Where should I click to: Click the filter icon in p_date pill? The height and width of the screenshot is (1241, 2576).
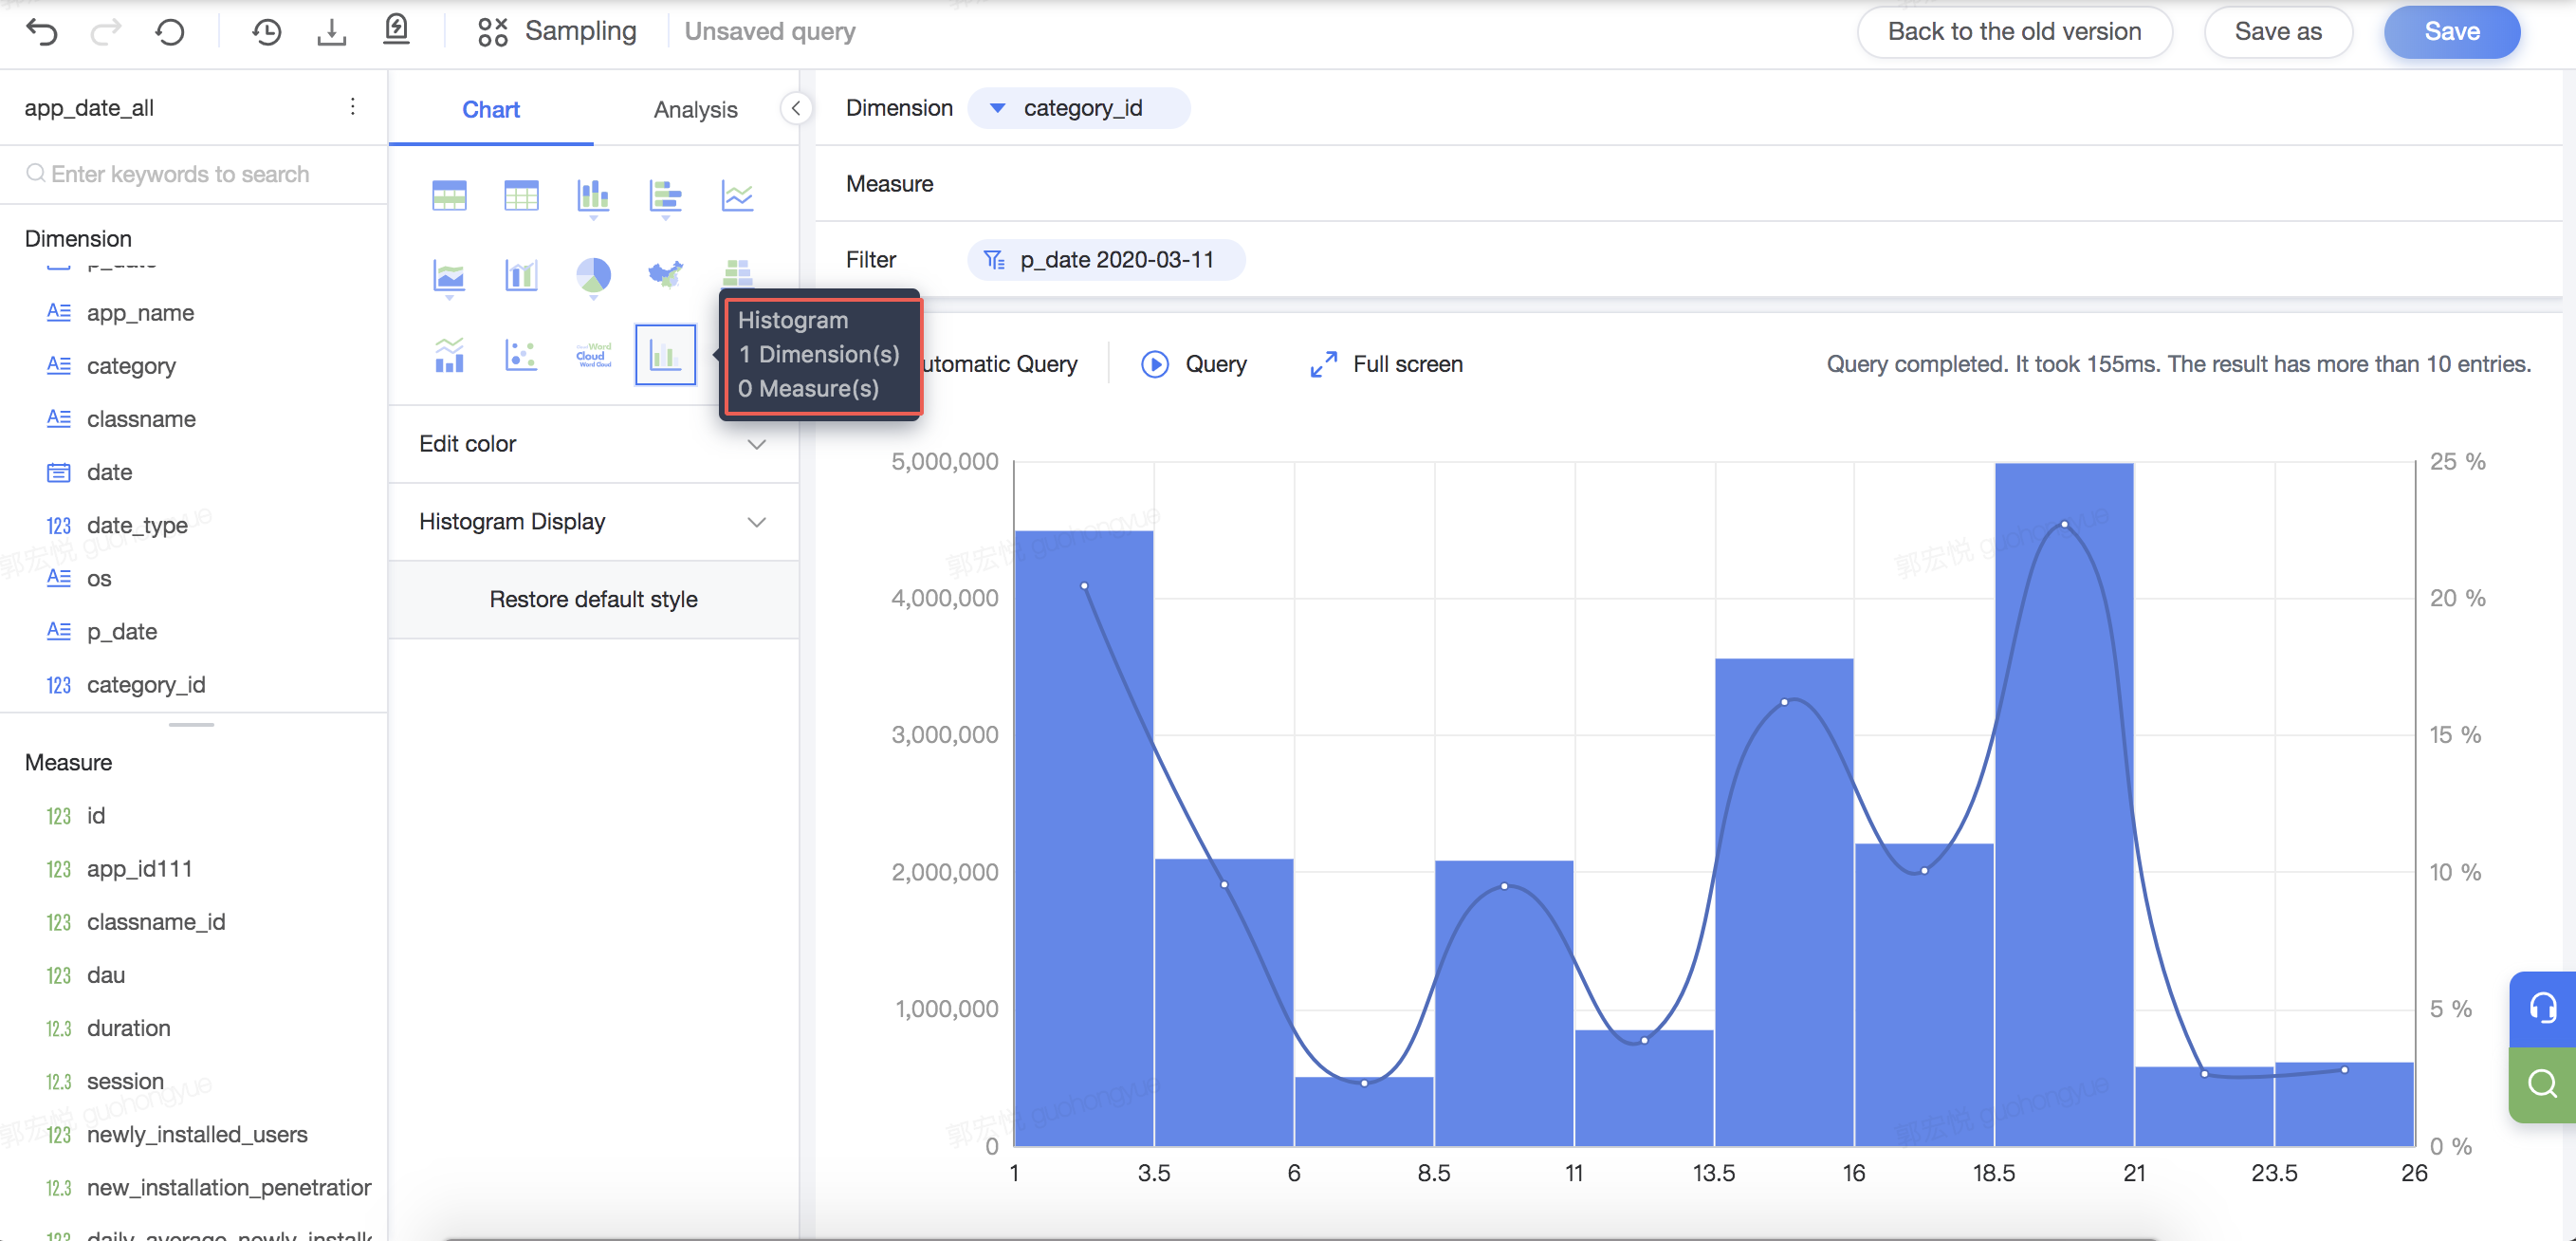click(994, 260)
